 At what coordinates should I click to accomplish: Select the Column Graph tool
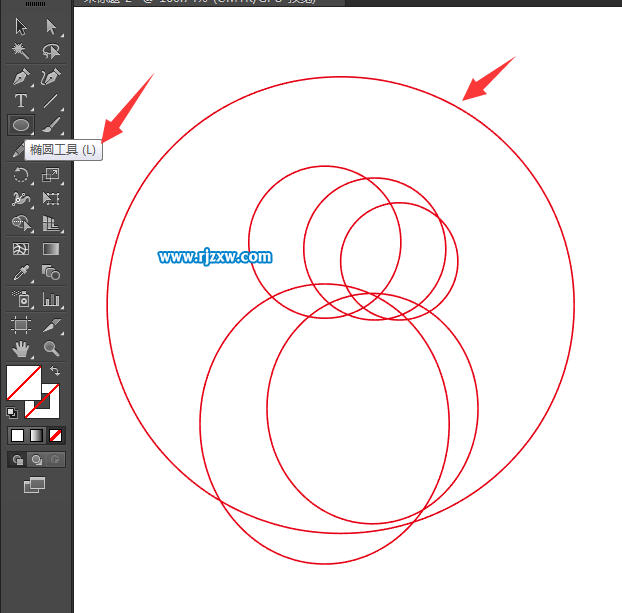click(x=51, y=300)
